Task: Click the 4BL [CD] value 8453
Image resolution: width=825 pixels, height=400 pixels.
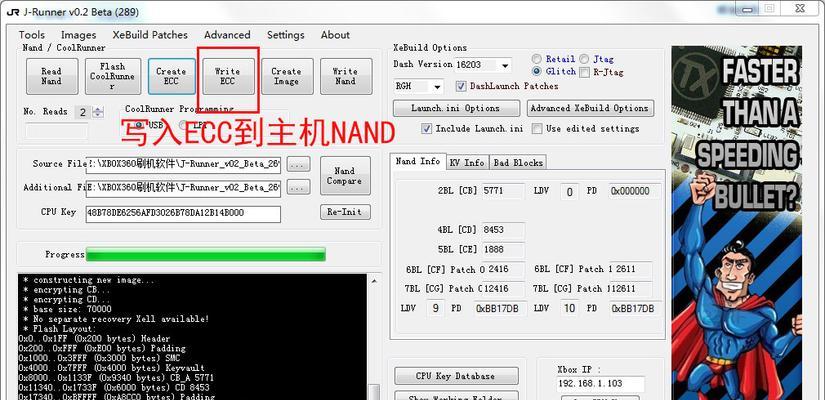Action: 504,229
